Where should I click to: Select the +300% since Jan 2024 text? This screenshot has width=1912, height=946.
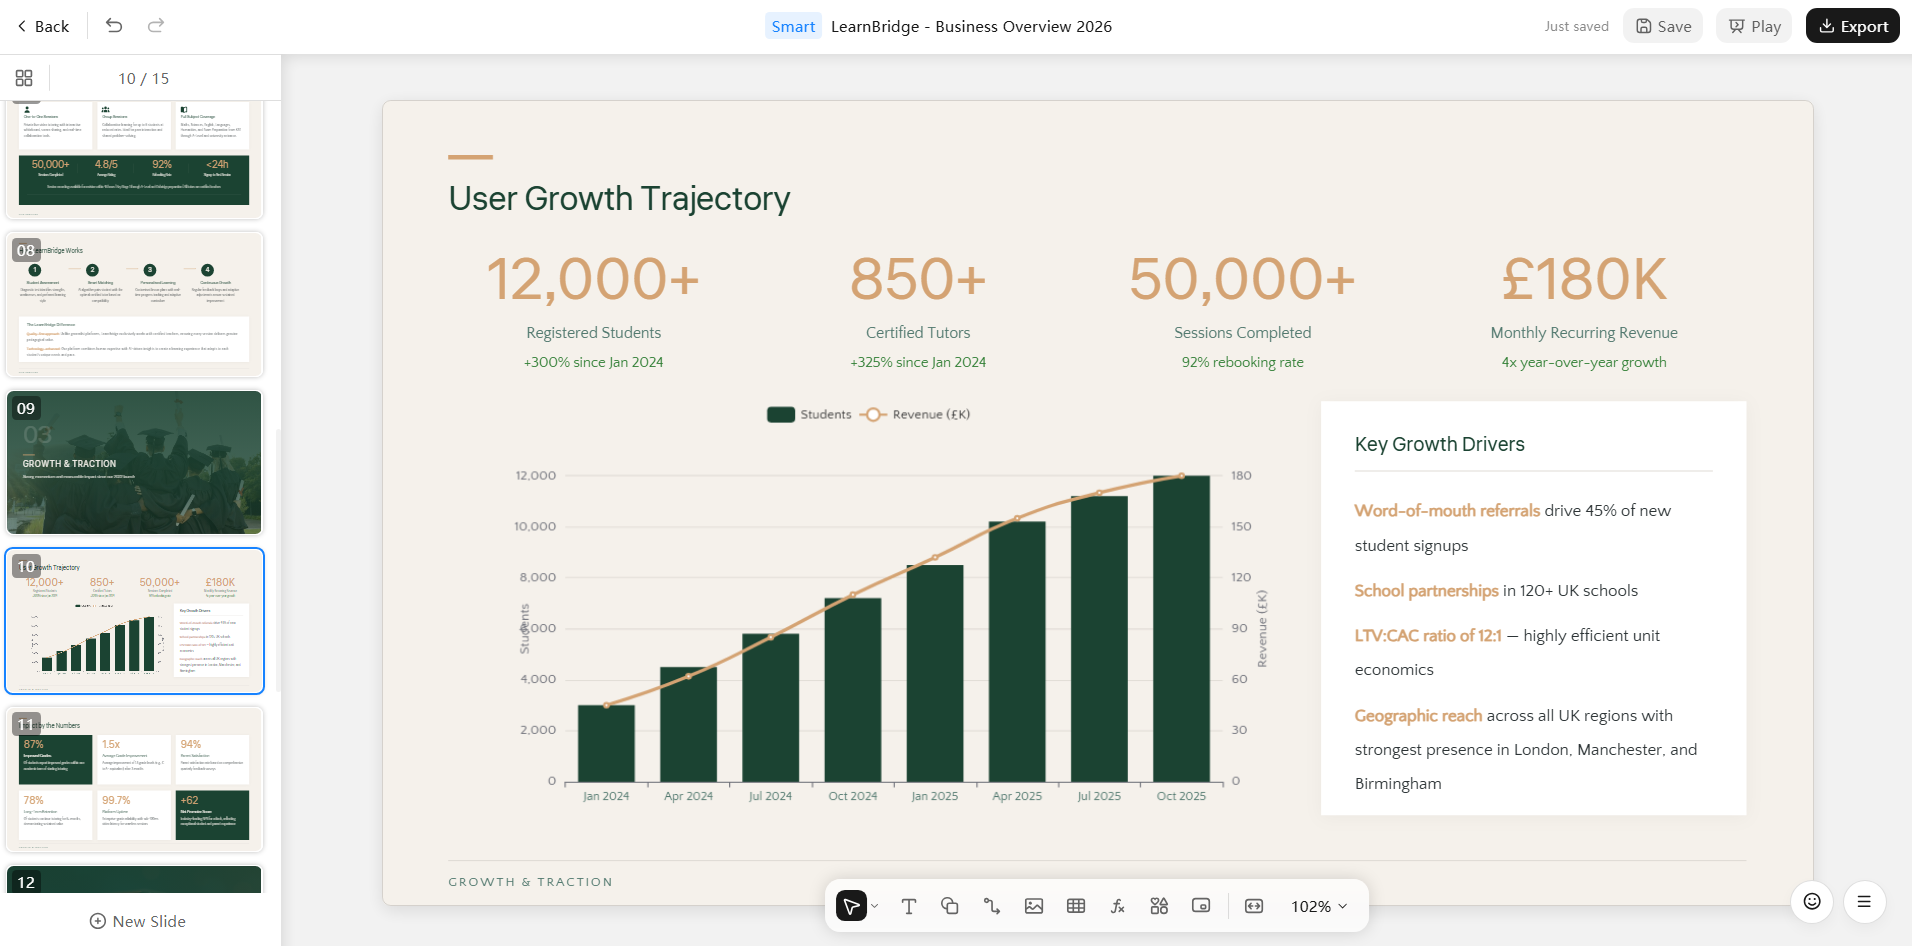point(594,362)
